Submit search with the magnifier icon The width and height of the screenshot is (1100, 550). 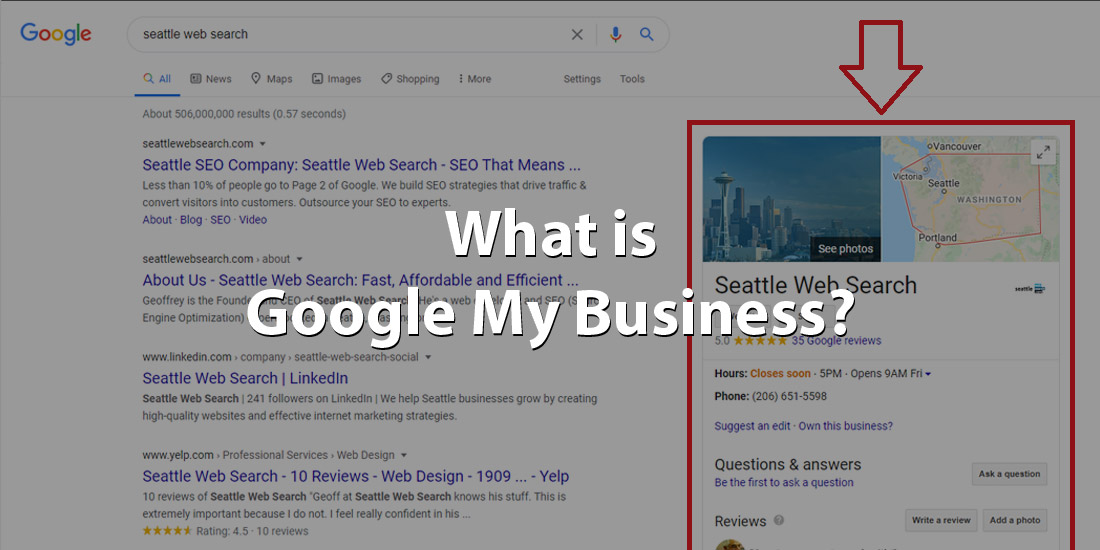[647, 34]
